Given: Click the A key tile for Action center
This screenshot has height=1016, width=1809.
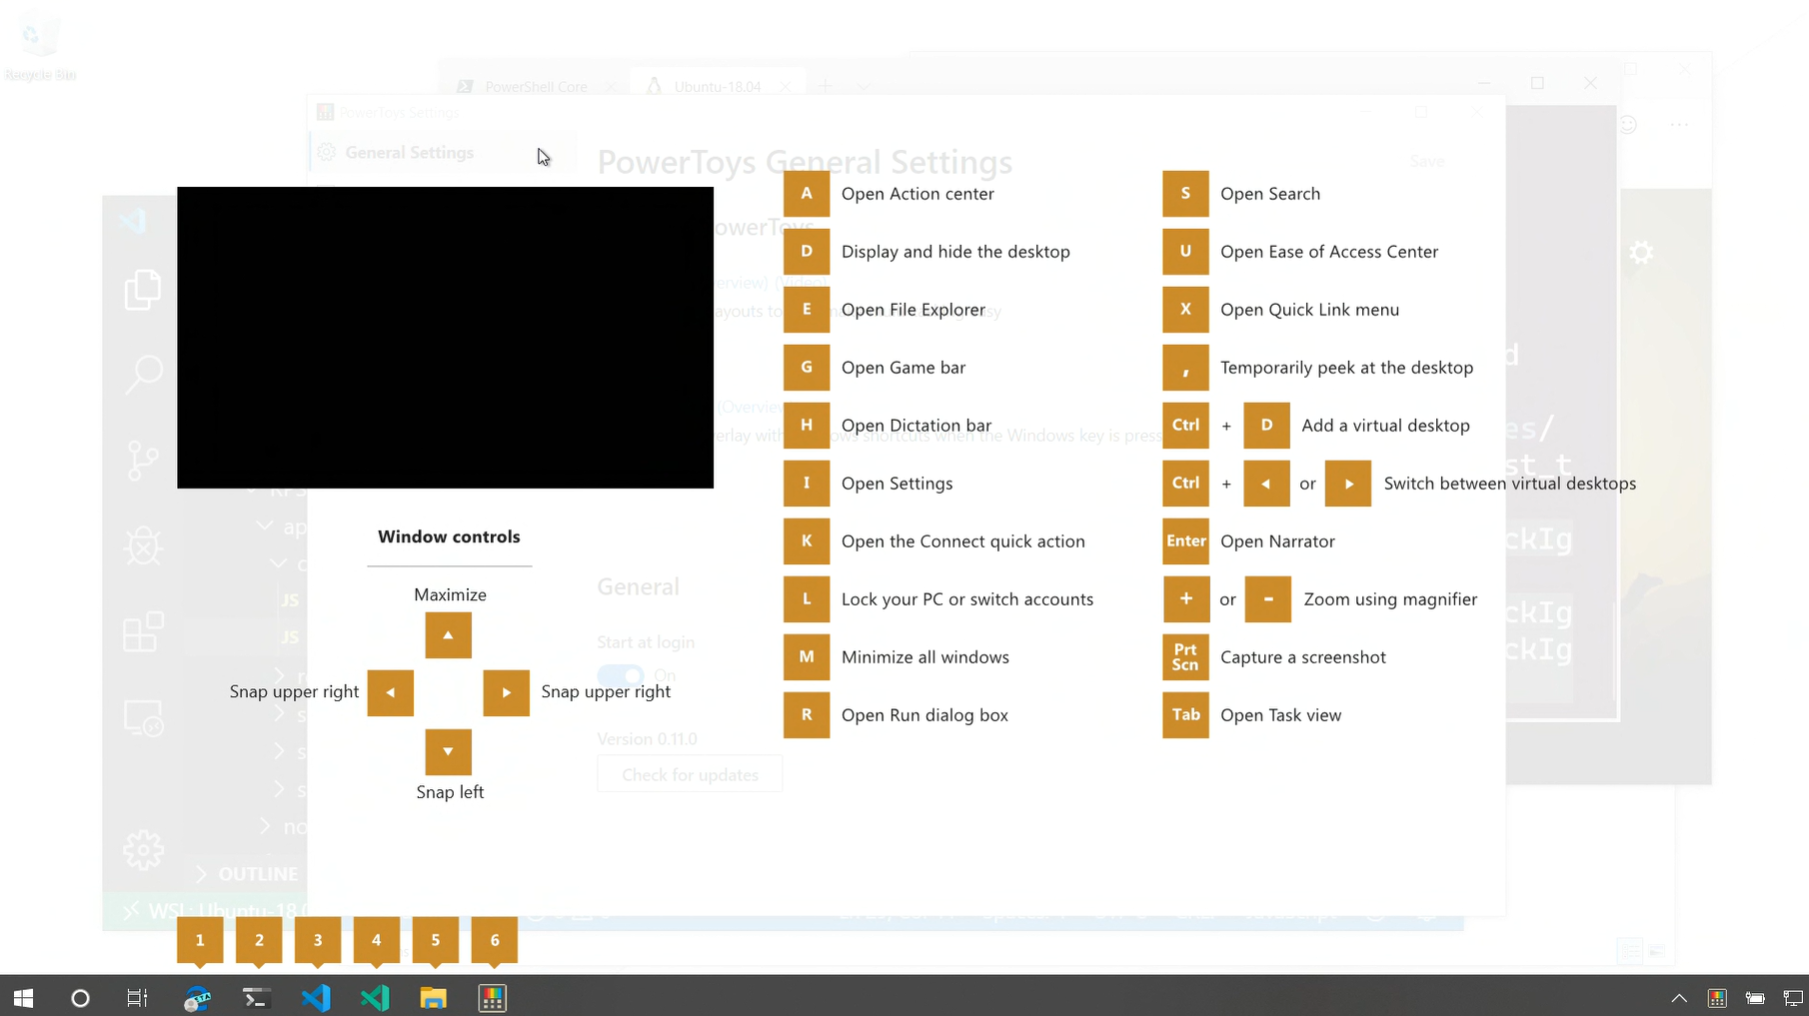Looking at the screenshot, I should [x=806, y=193].
